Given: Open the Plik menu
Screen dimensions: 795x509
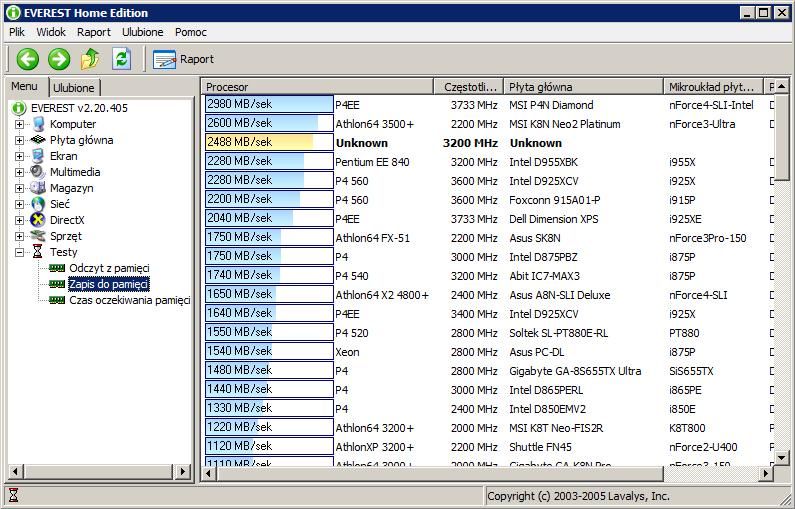Looking at the screenshot, I should [17, 32].
